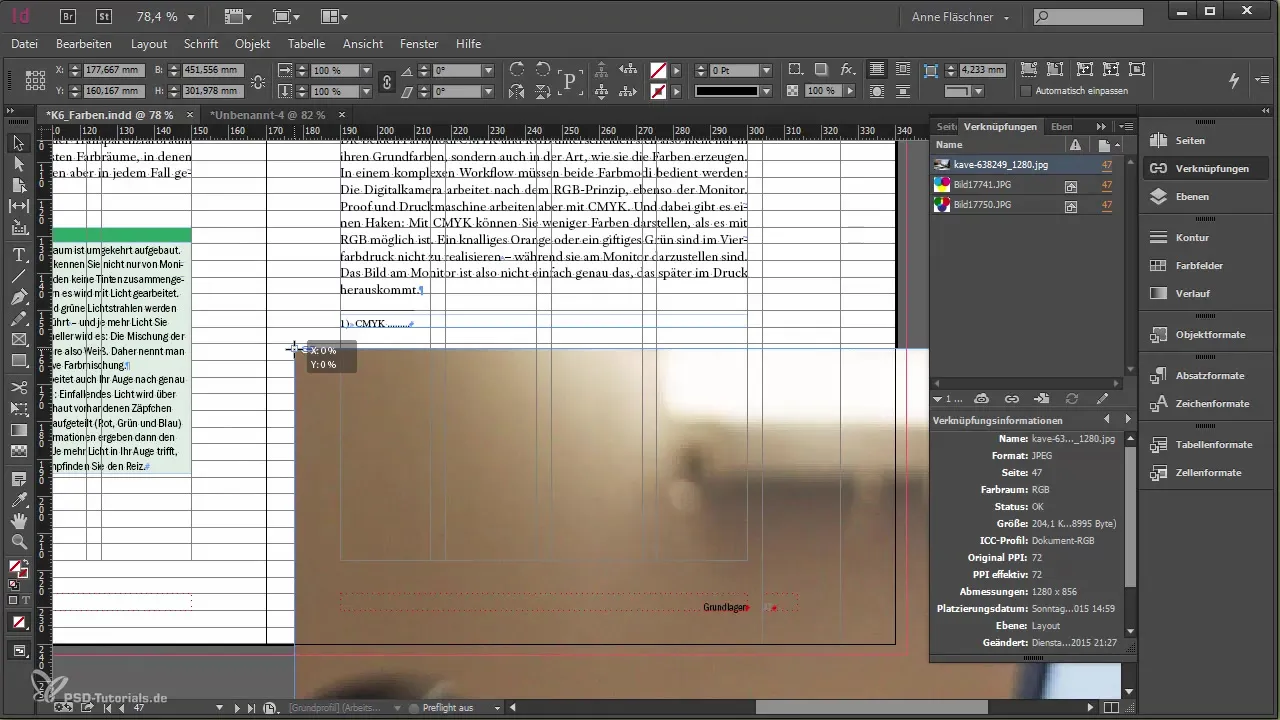Screen dimensions: 1280x720
Task: Open the Preflight aus dropdown arrow
Action: click(495, 708)
